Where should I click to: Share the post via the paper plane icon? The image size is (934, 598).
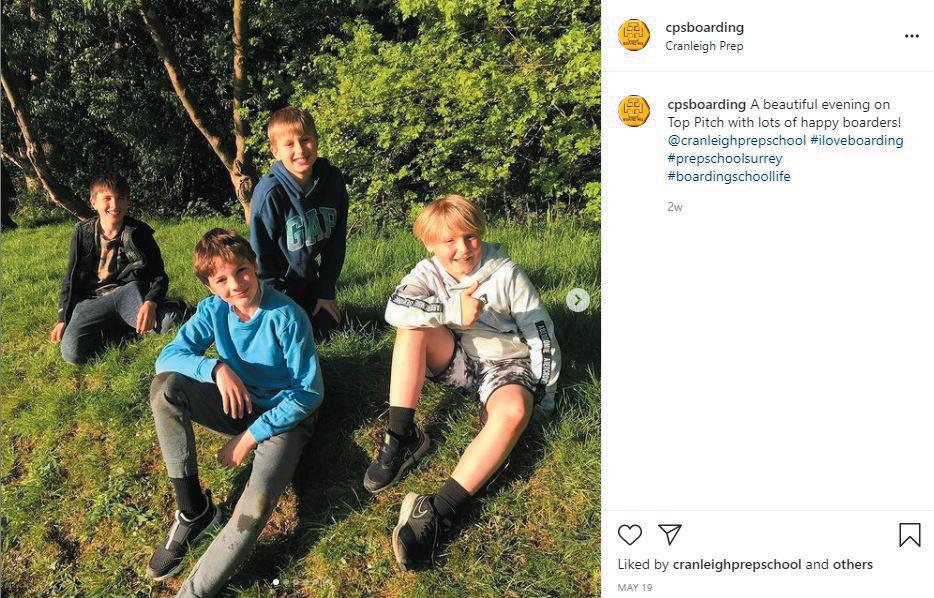click(x=670, y=534)
